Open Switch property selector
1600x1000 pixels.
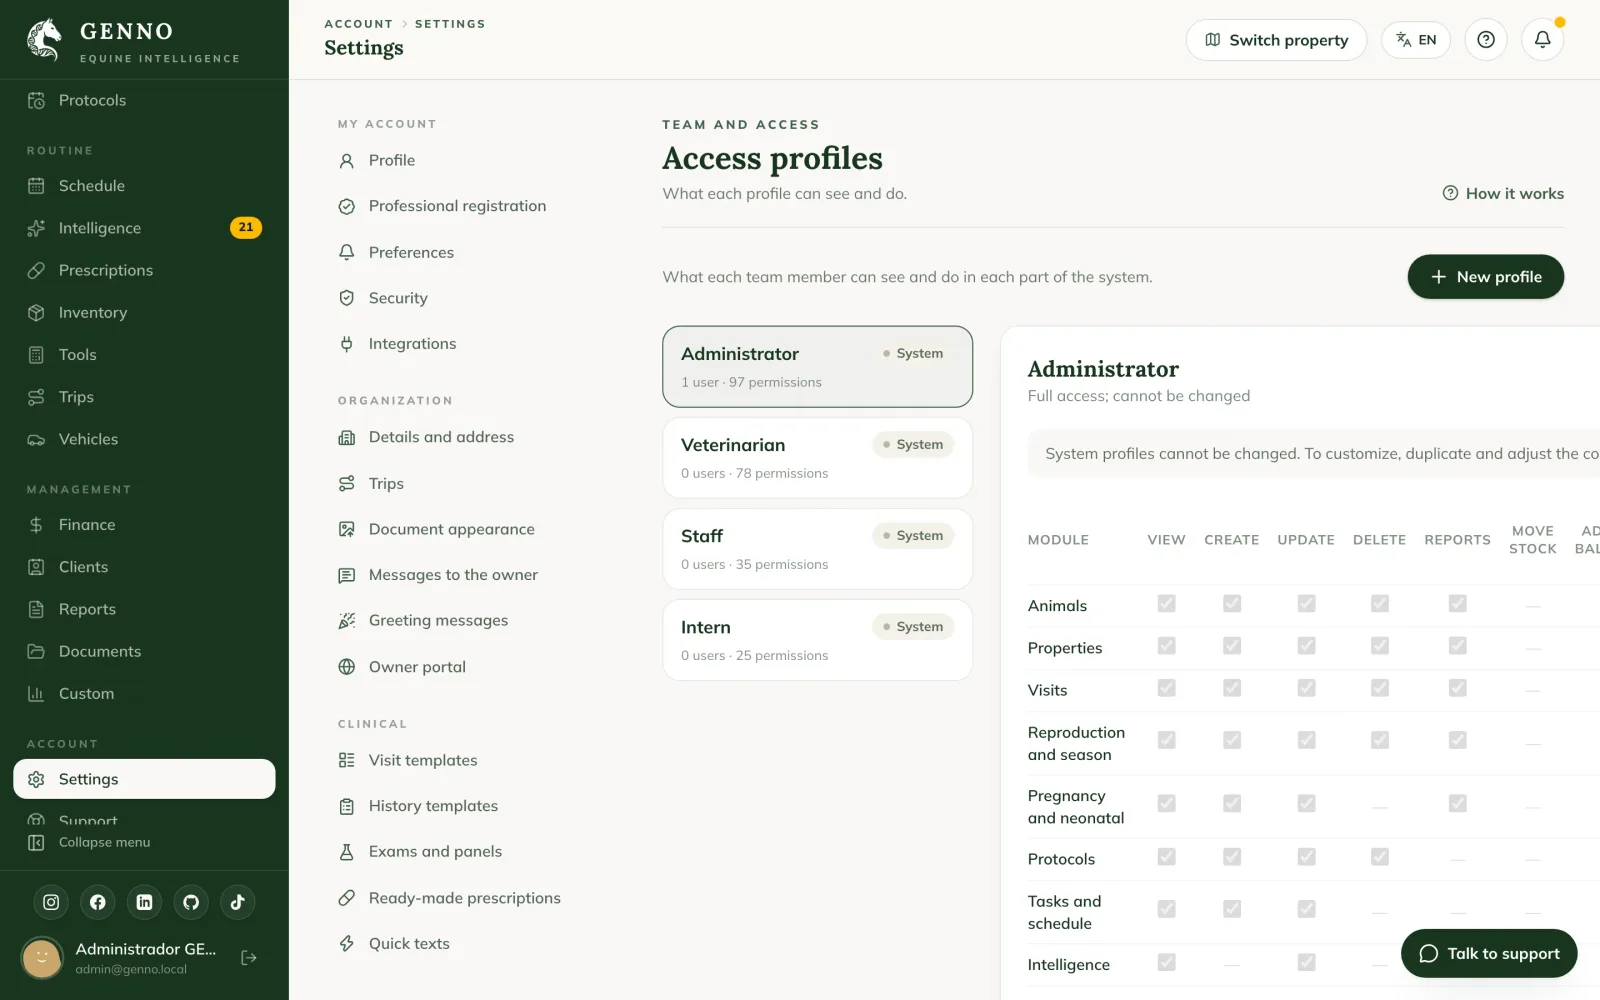point(1276,40)
